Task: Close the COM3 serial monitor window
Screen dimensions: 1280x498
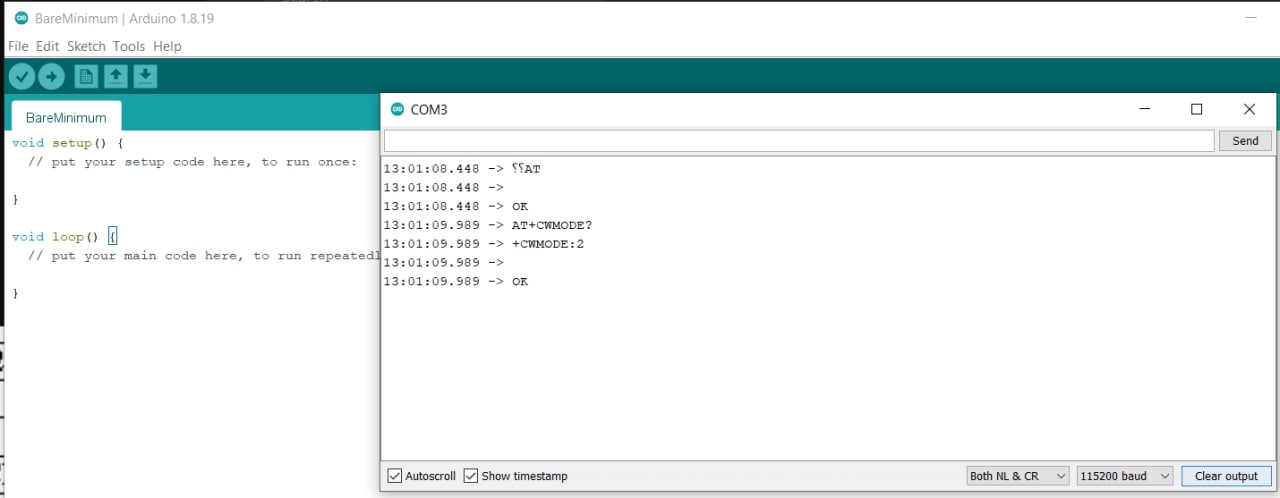Action: pyautogui.click(x=1249, y=109)
